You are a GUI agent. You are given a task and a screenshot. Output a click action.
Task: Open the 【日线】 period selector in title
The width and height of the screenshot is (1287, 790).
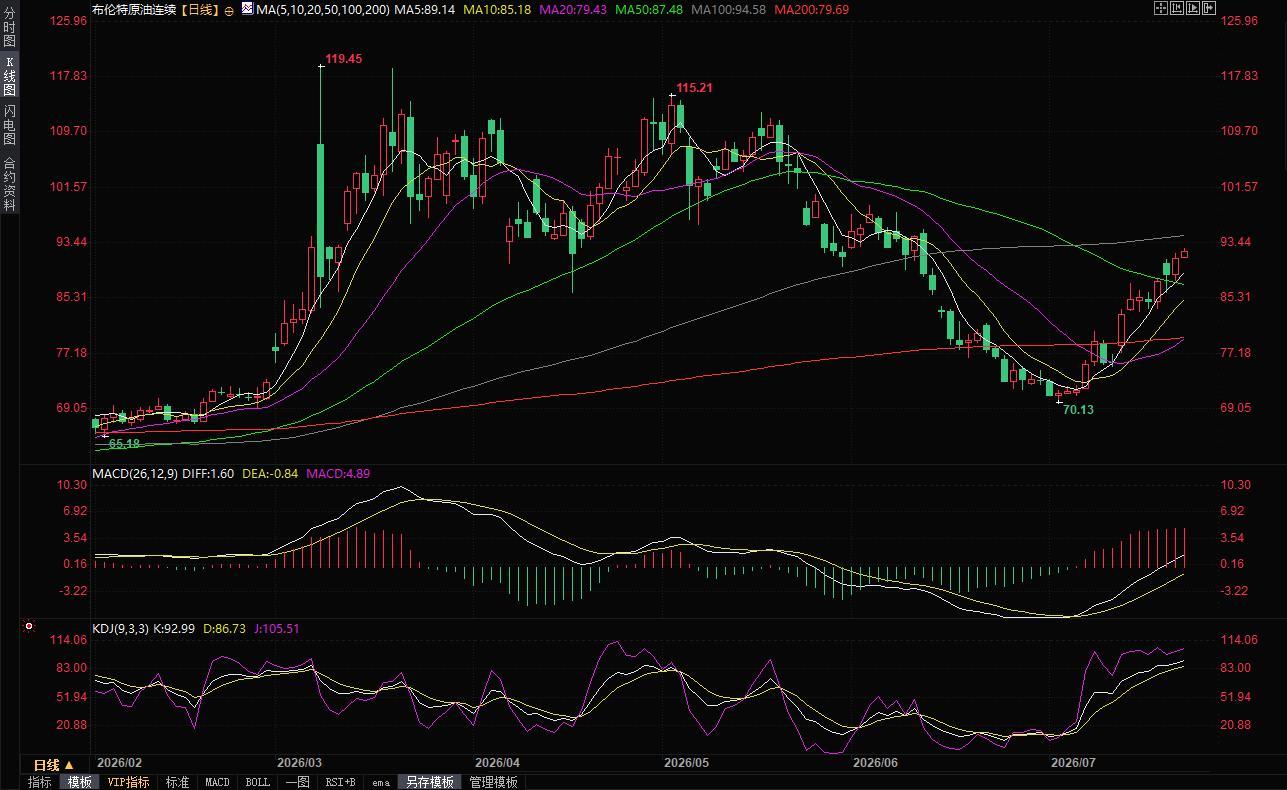click(201, 9)
